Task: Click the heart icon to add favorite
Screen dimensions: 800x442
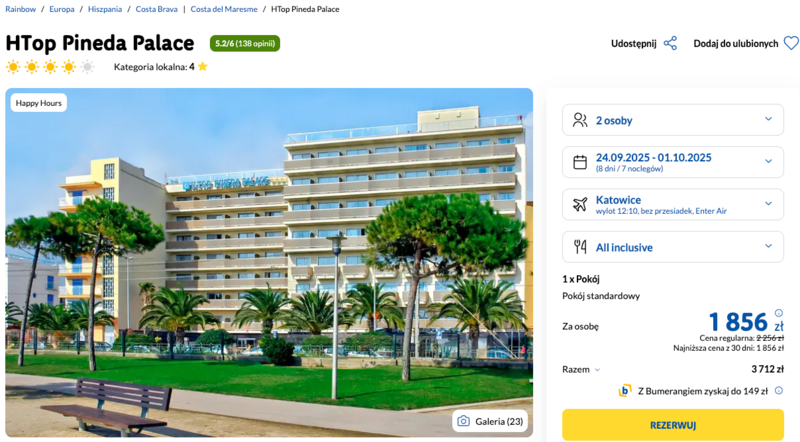Action: click(x=791, y=43)
